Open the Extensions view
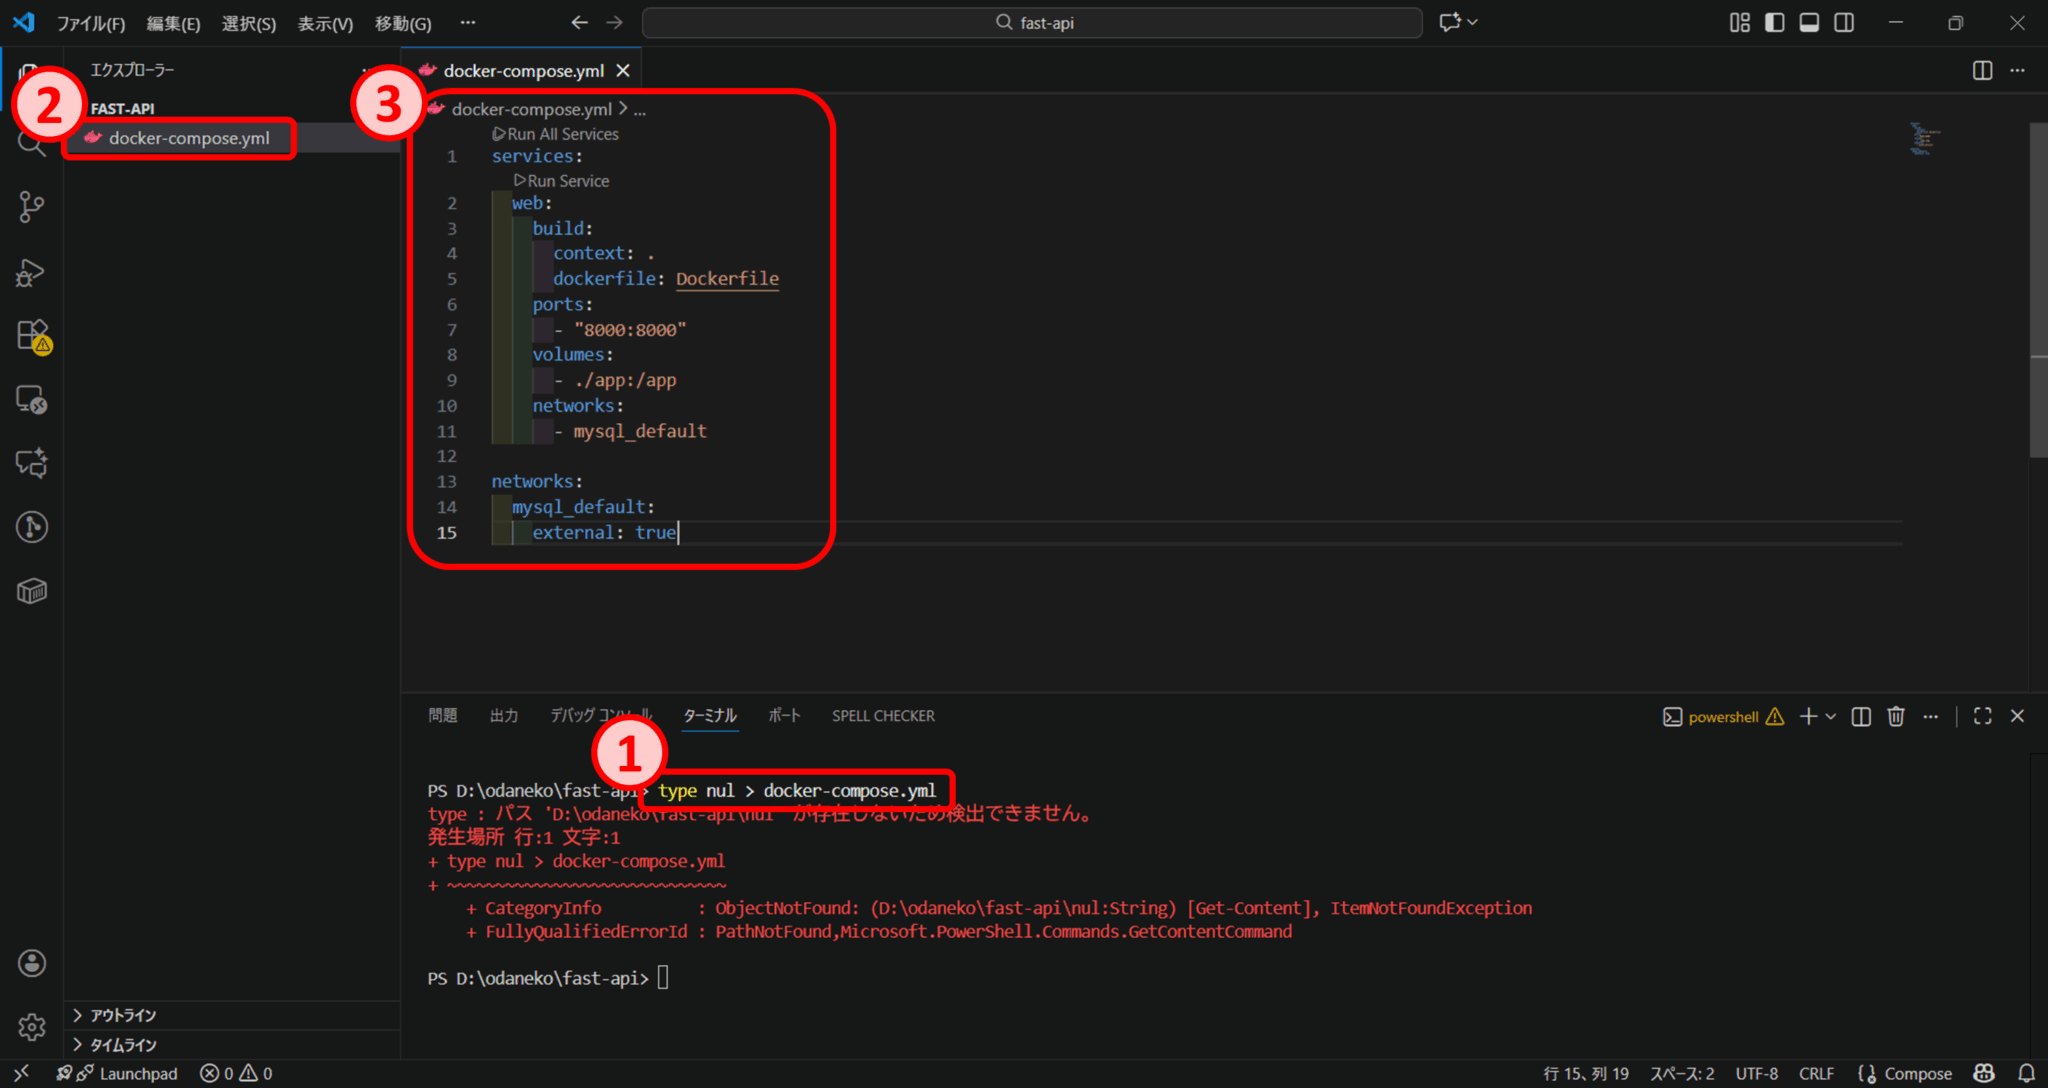Screen dimensions: 2048x1088 [x=31, y=336]
